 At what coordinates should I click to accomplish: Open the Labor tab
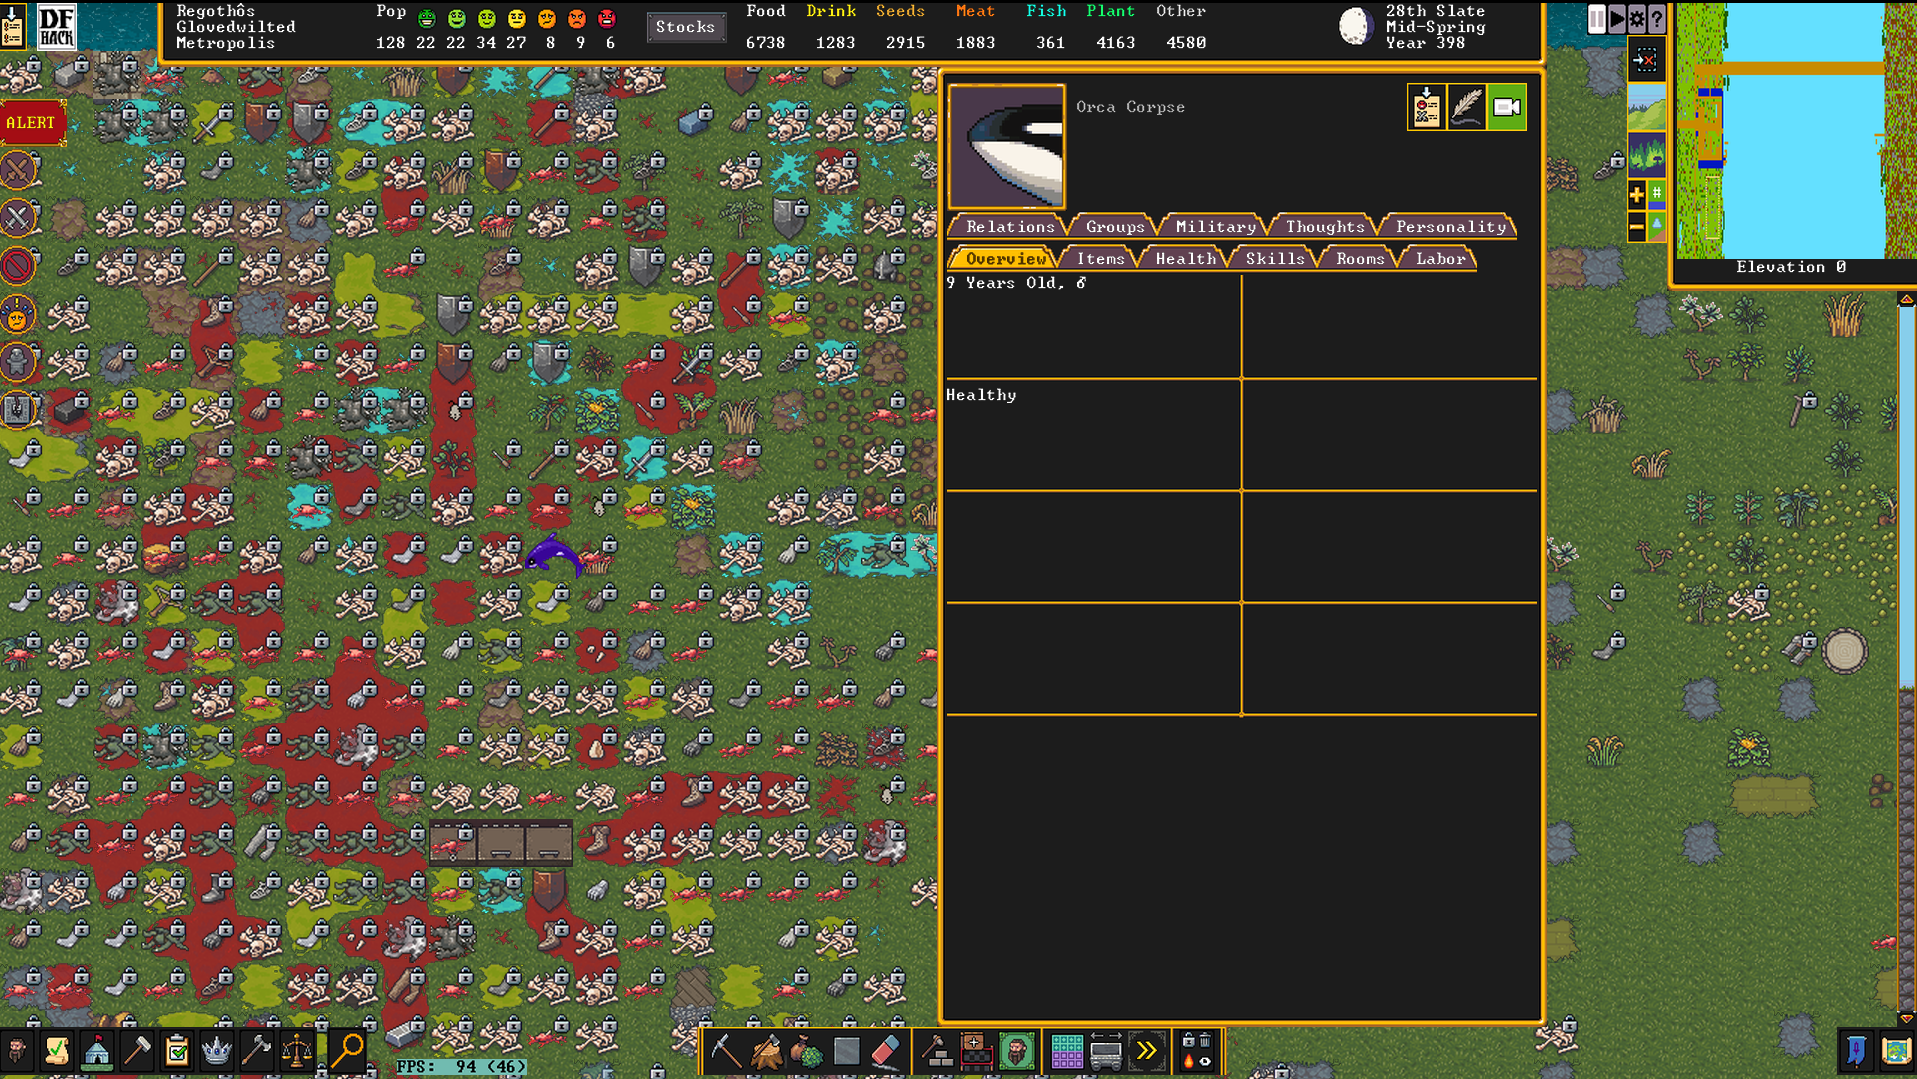(1440, 259)
